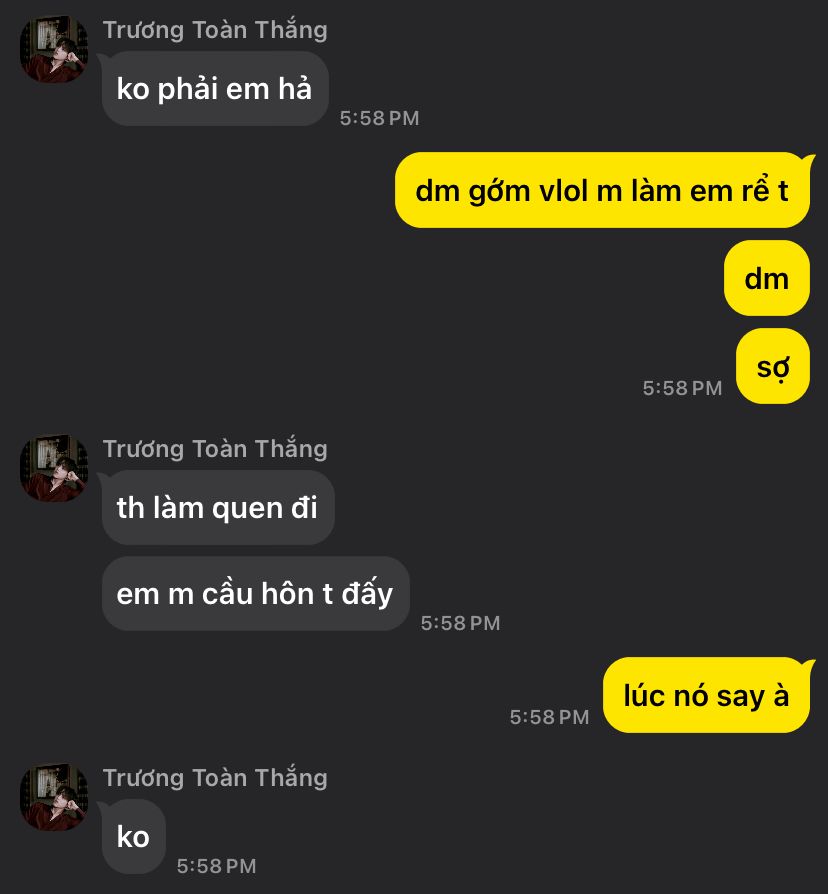Image resolution: width=828 pixels, height=894 pixels.
Task: Open sender name above 'ko phải em hả'
Action: [215, 30]
